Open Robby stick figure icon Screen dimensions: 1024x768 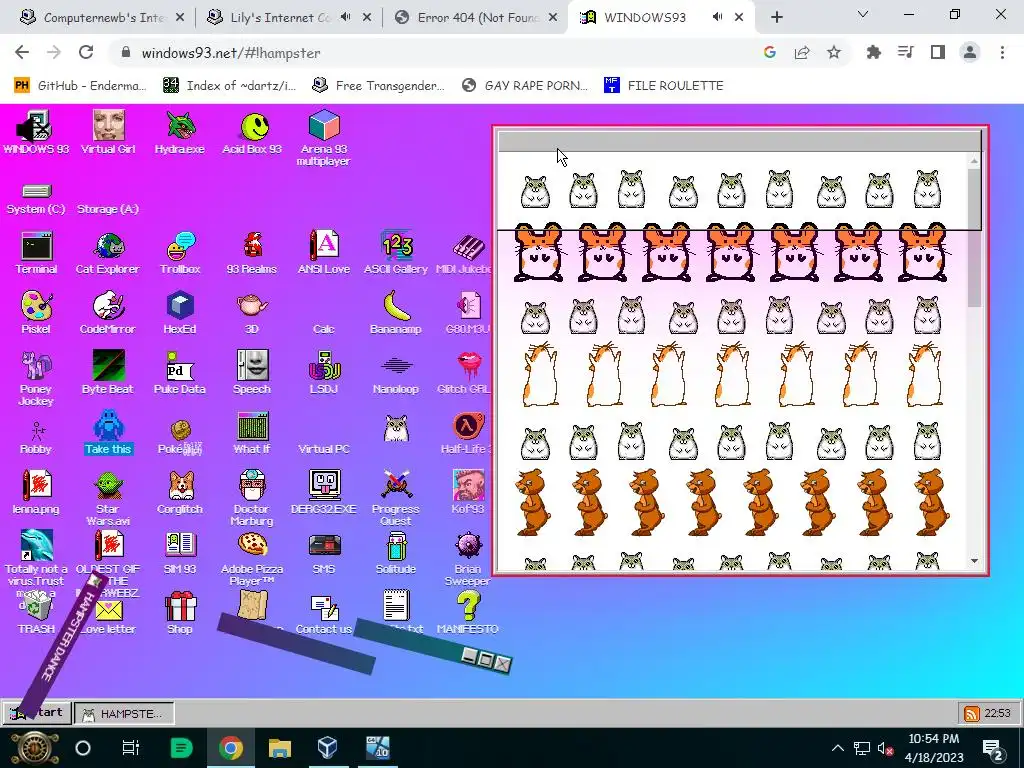pos(36,438)
